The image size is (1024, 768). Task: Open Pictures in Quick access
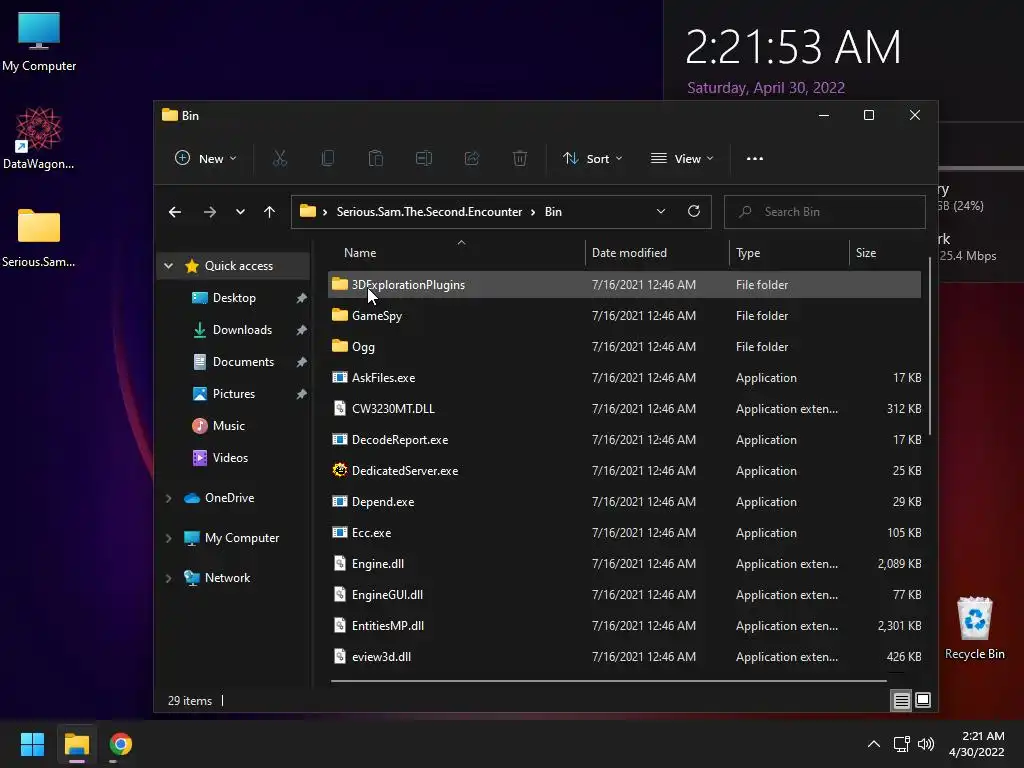click(x=234, y=394)
